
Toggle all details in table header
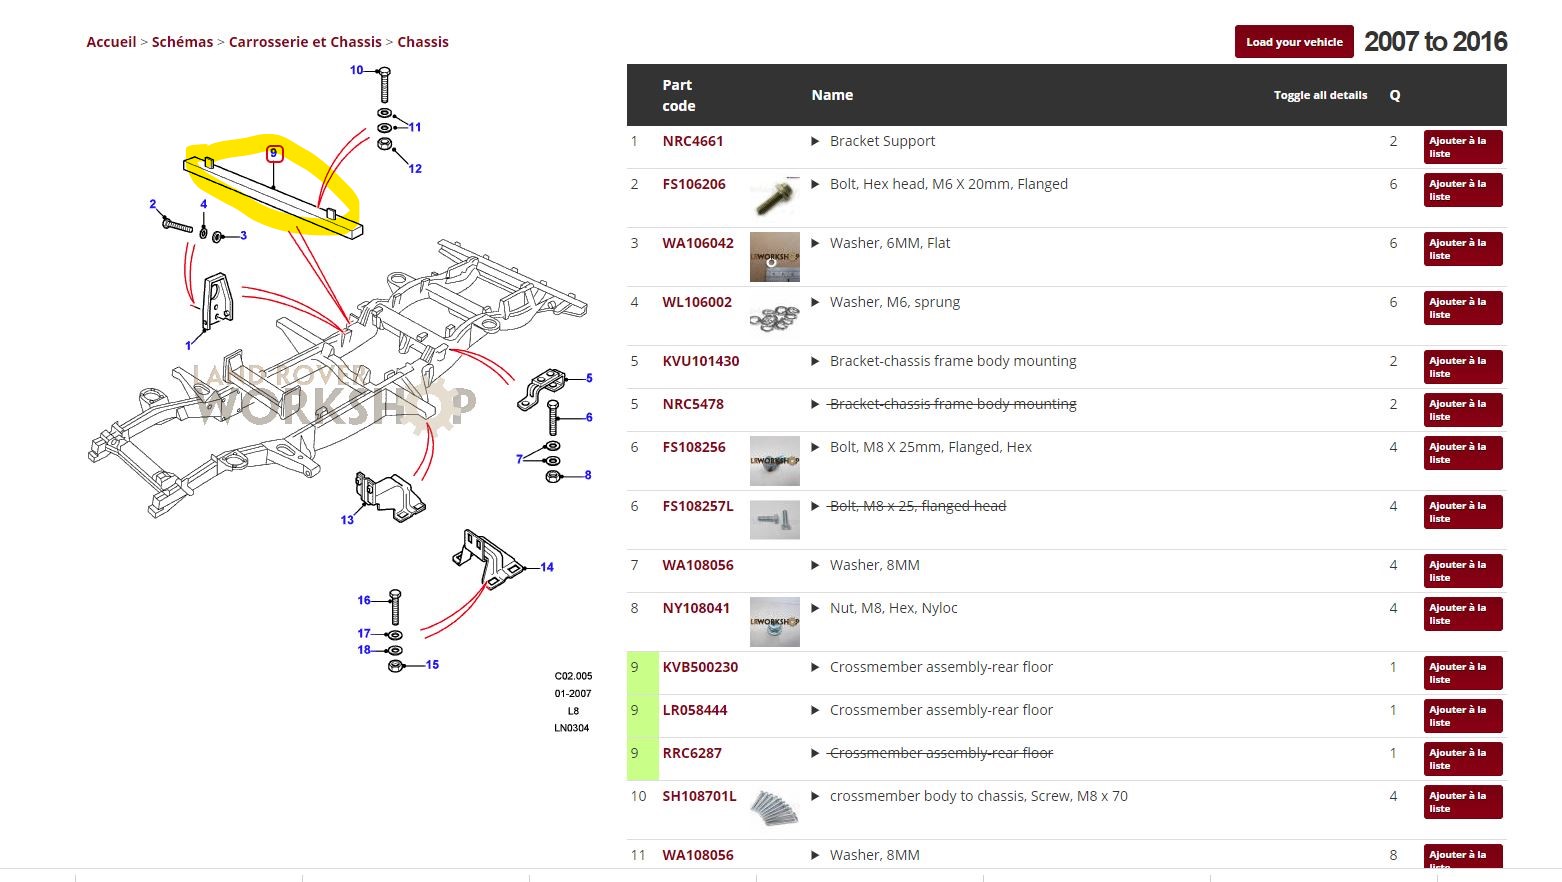coord(1319,95)
